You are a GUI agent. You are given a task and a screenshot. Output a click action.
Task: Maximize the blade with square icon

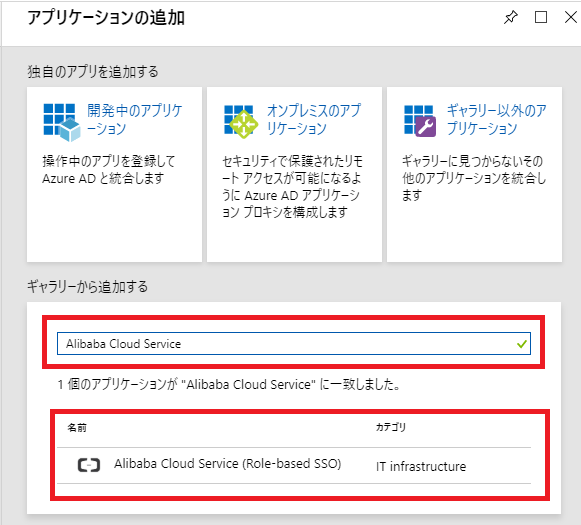541,17
